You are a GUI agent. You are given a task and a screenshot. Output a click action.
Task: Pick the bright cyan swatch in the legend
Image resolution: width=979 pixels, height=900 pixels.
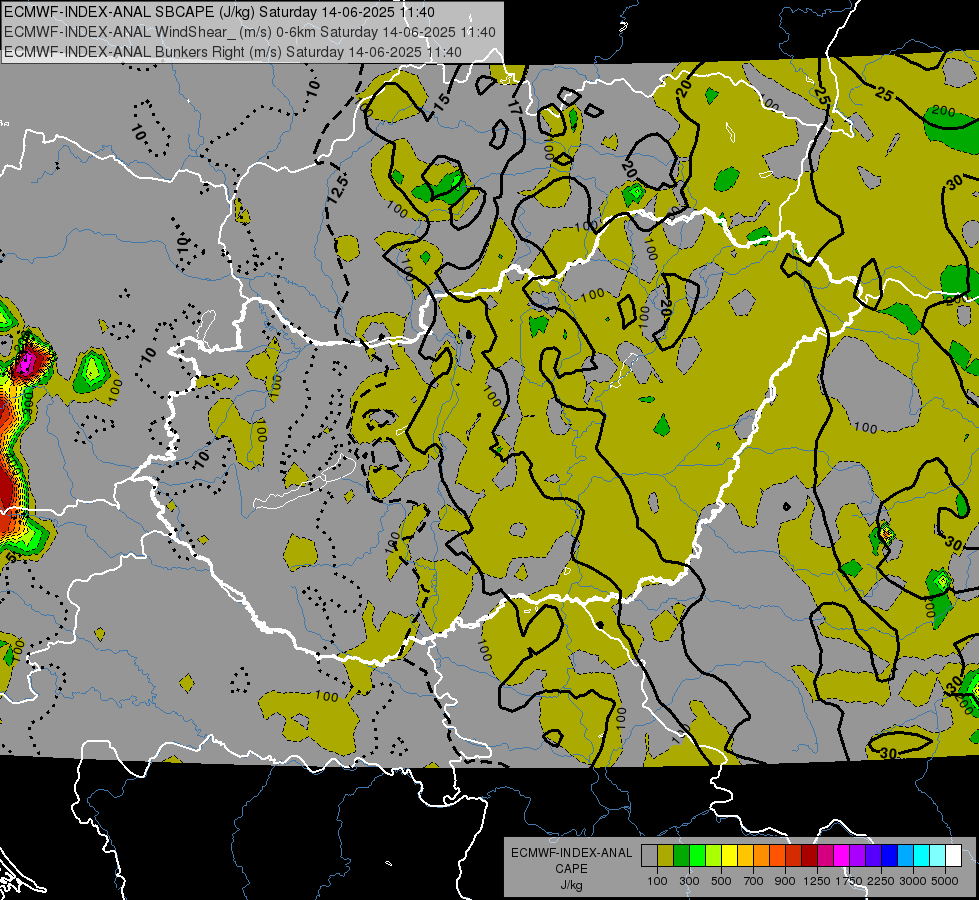coord(922,856)
